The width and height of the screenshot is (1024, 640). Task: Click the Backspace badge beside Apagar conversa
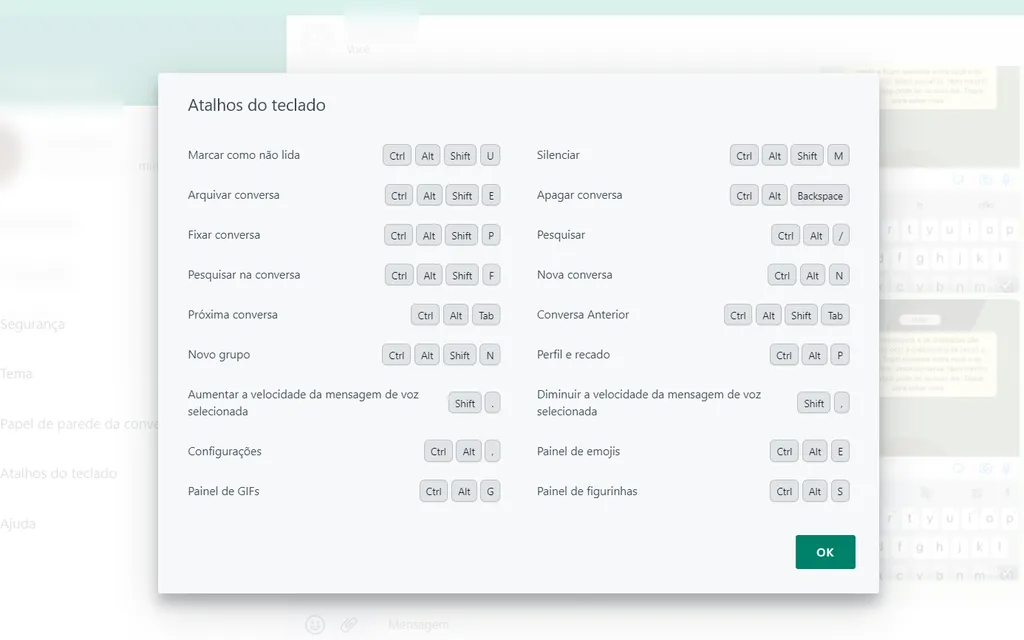click(x=819, y=195)
